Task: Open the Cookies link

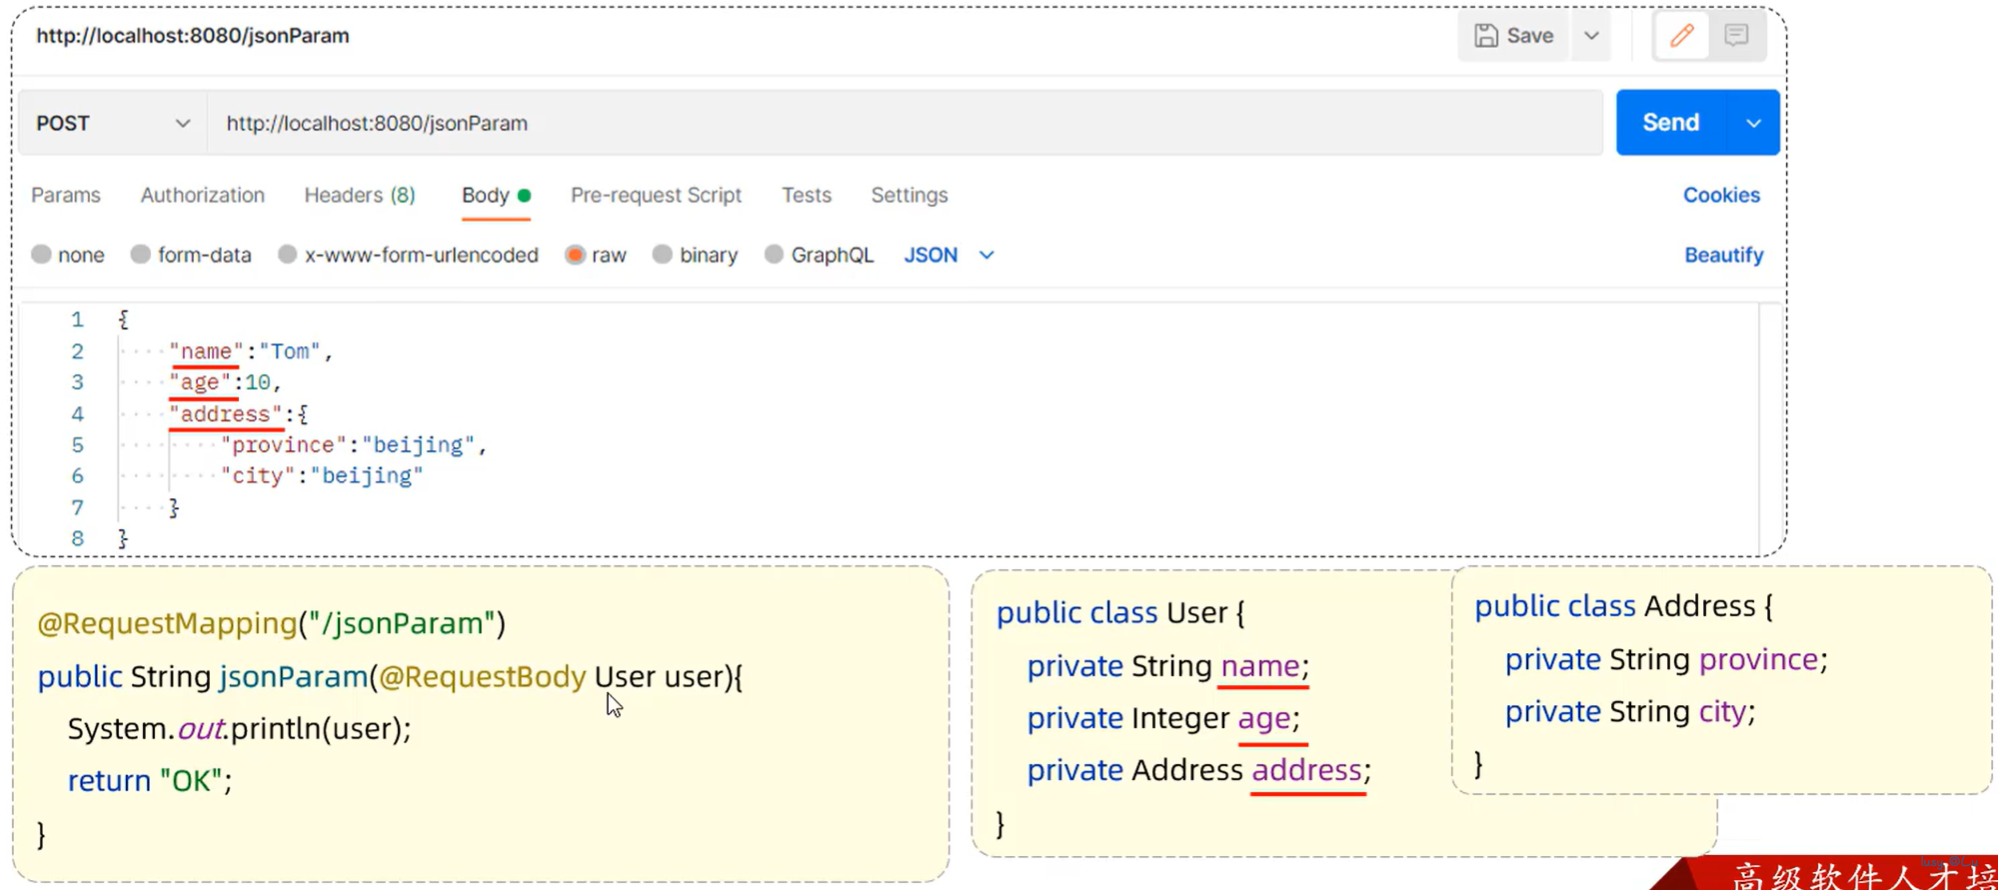Action: [1721, 195]
